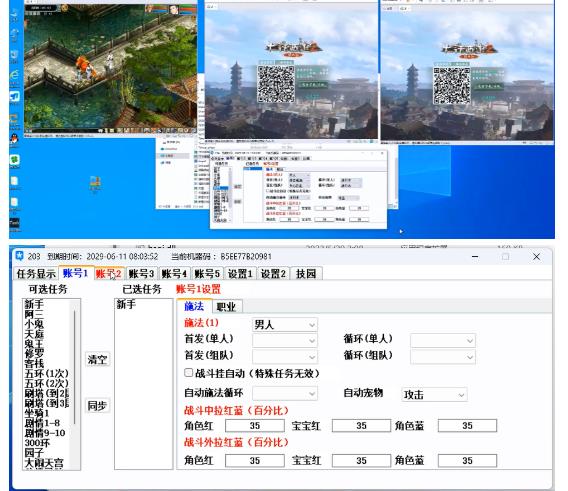The height and width of the screenshot is (491, 568).
Task: Expand 自动施法循环 dropdown
Action: pos(285,394)
